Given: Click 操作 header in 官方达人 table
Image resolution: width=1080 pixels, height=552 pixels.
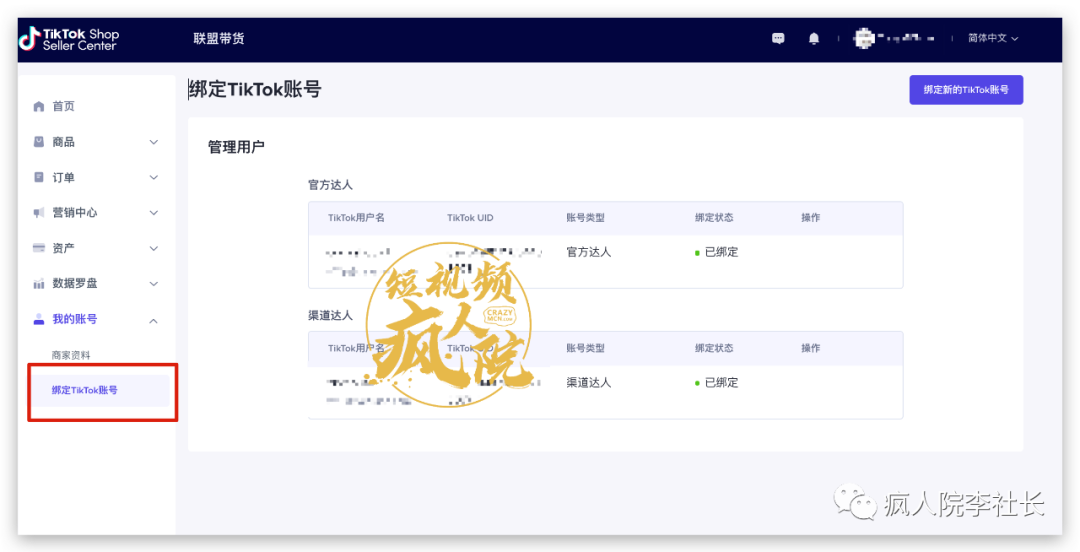Looking at the screenshot, I should click(811, 218).
